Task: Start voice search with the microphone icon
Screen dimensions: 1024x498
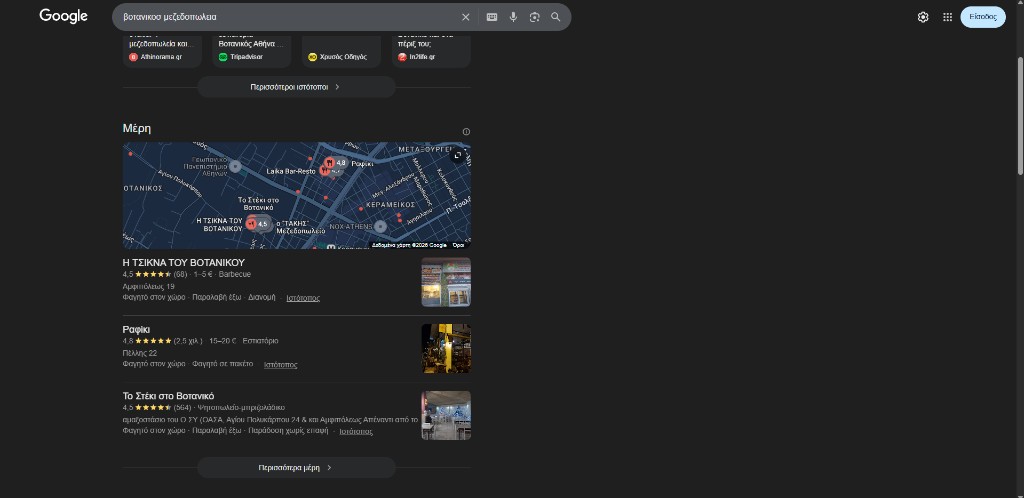Action: pyautogui.click(x=513, y=17)
